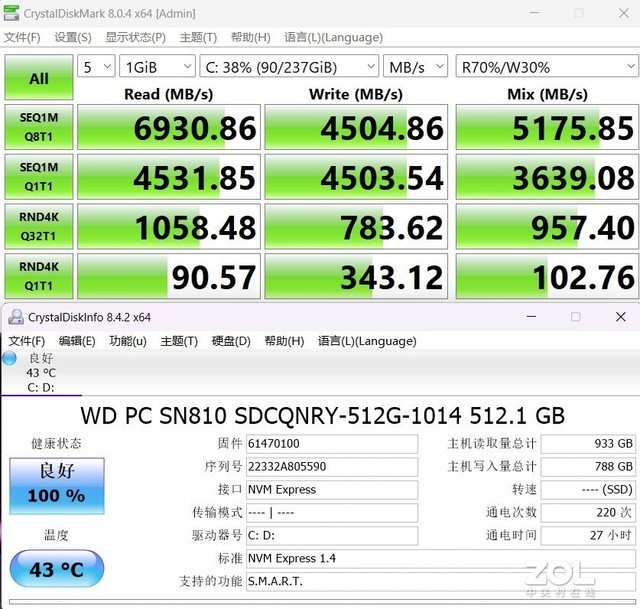Viewport: 640px width, 609px height.
Task: Open 主题(T) menu in CrystalDiskMark
Action: (x=198, y=38)
